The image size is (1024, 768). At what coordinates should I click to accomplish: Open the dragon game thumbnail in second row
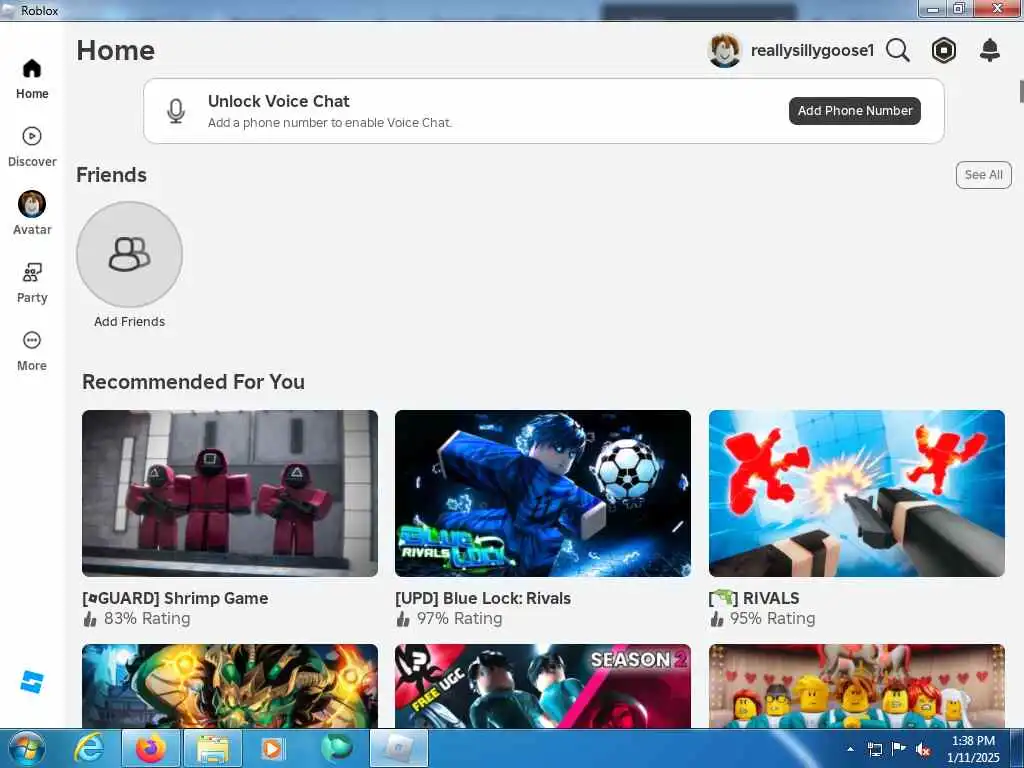[230, 686]
